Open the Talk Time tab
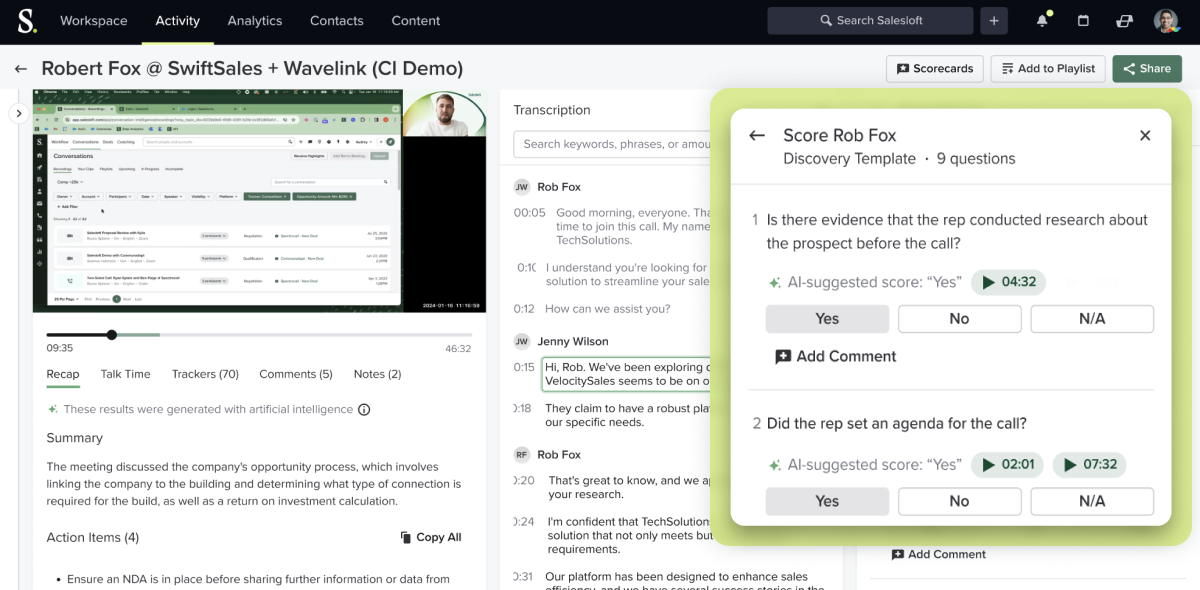 [125, 374]
